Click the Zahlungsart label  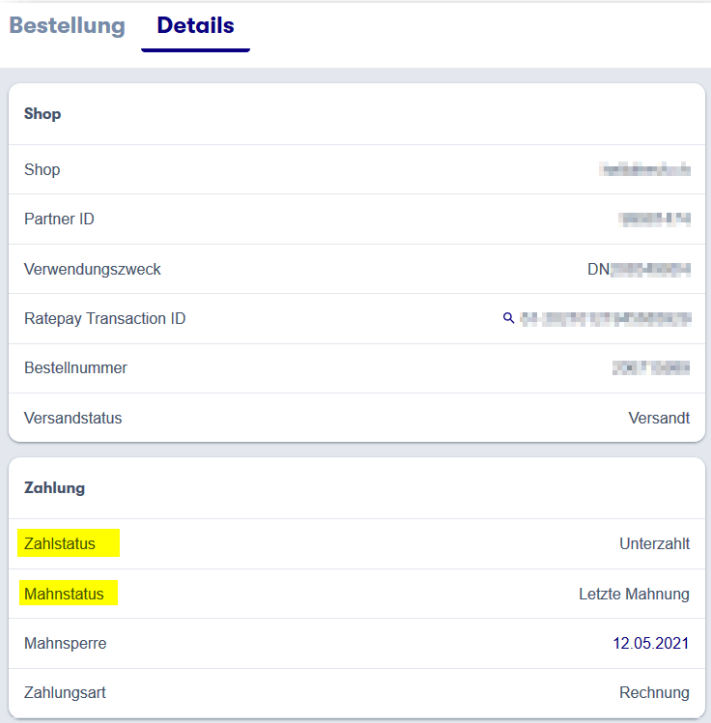[x=66, y=692]
